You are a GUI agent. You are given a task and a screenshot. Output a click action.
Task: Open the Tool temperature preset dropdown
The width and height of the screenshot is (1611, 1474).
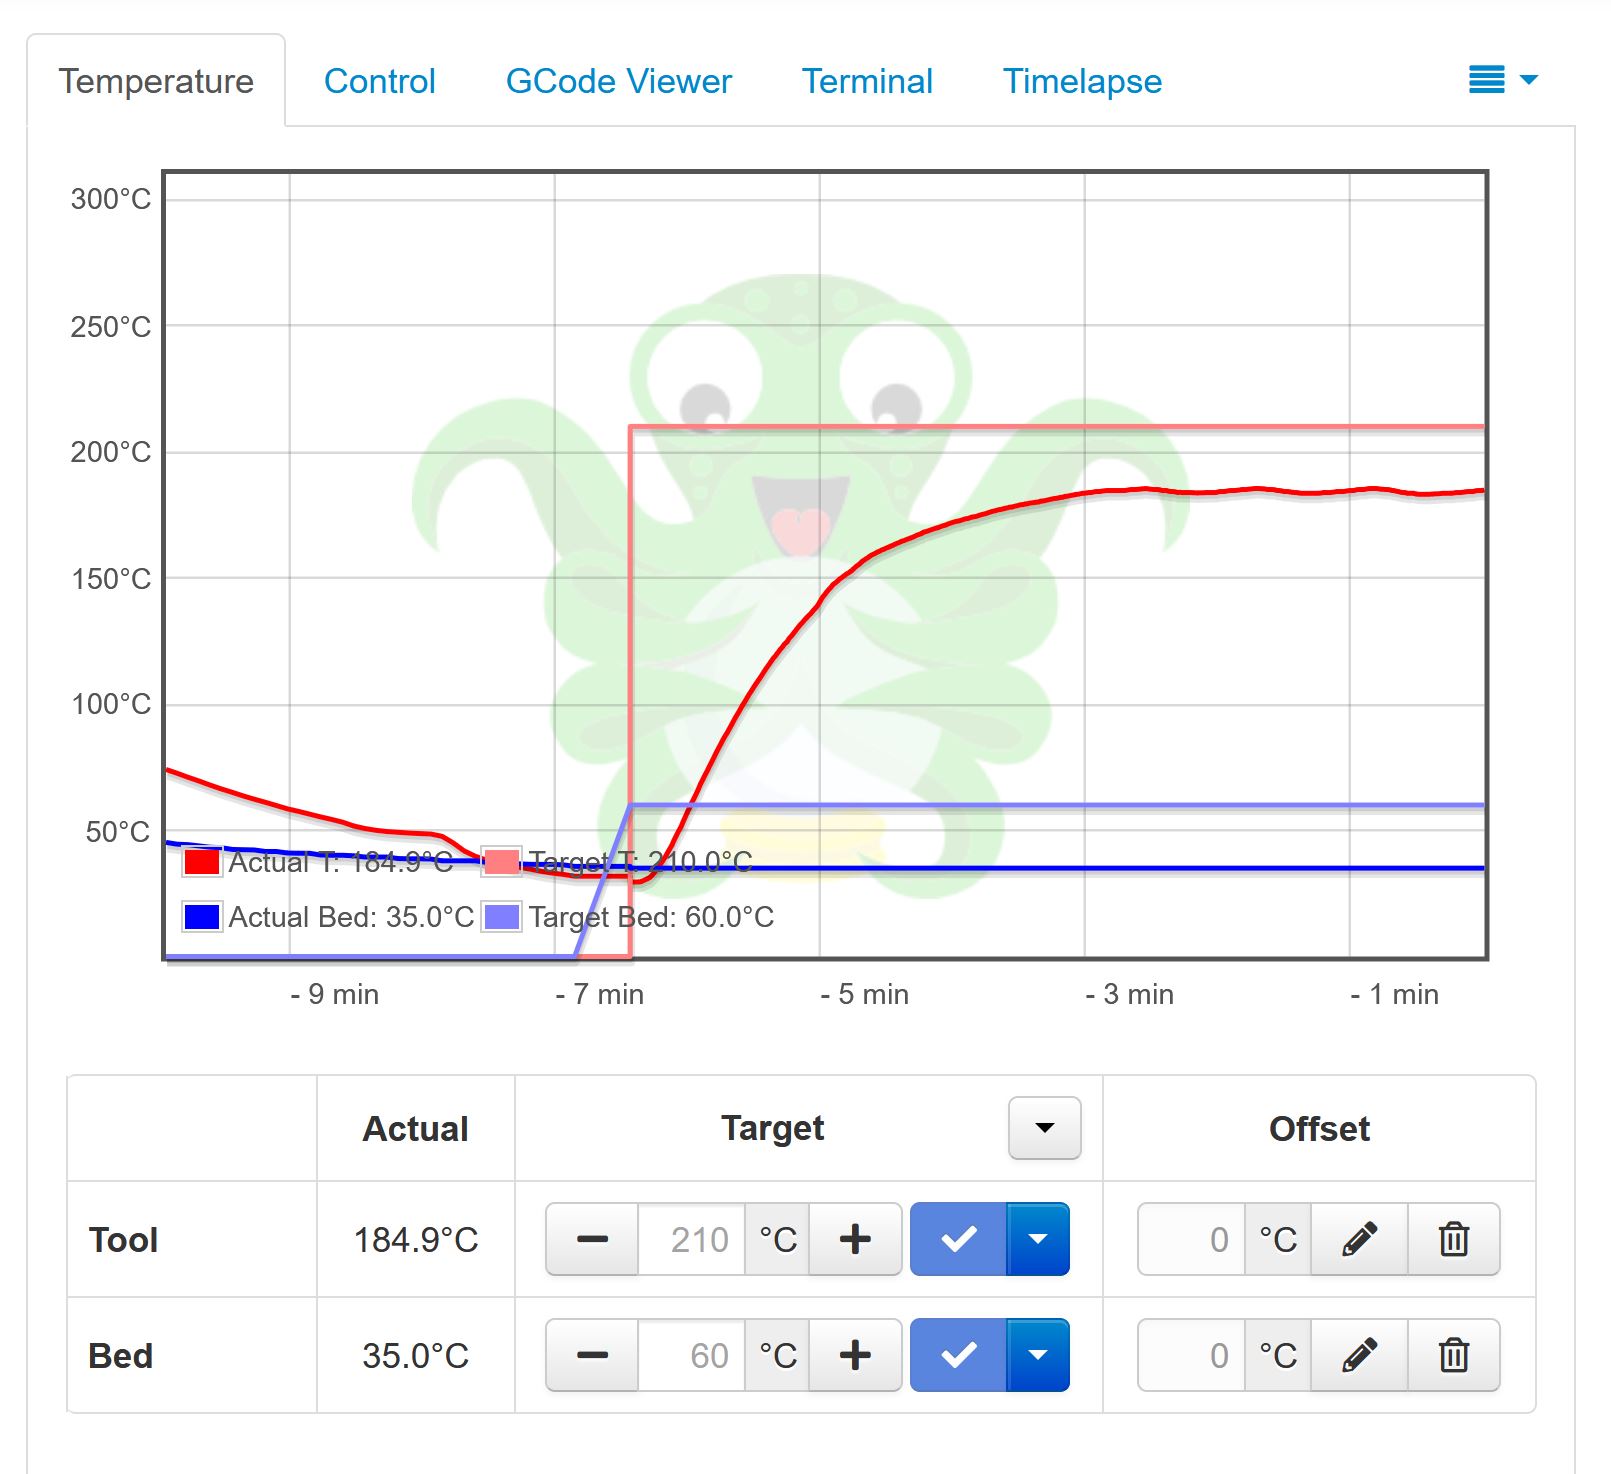click(1038, 1239)
